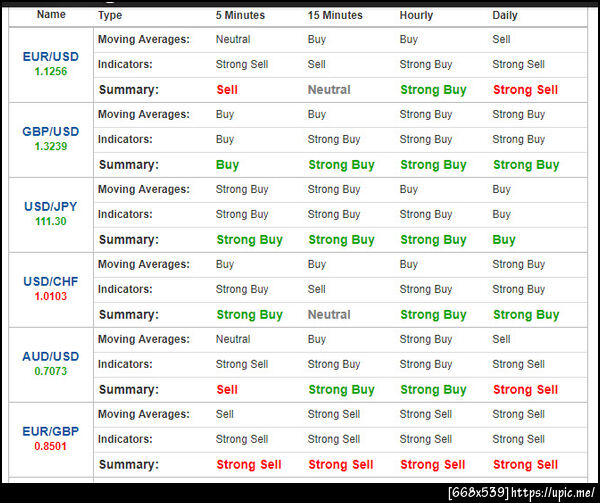Screen dimensions: 600x503
Task: Select EUR/USD Daily Strong Sell summary
Action: 525,90
